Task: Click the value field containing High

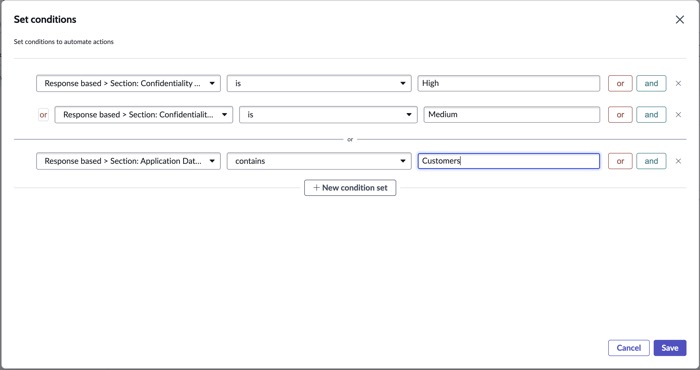Action: pyautogui.click(x=508, y=83)
